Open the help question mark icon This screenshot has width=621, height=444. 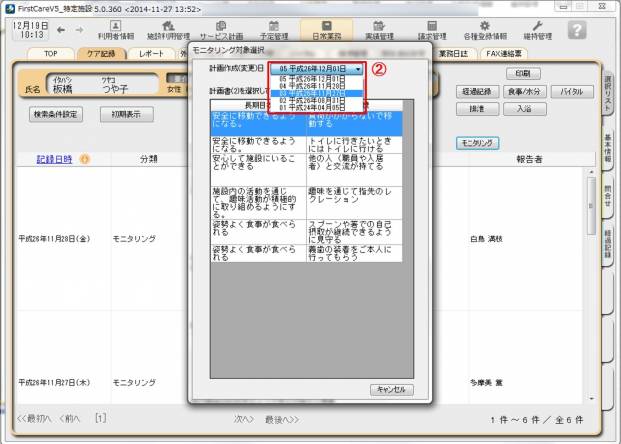(x=577, y=29)
